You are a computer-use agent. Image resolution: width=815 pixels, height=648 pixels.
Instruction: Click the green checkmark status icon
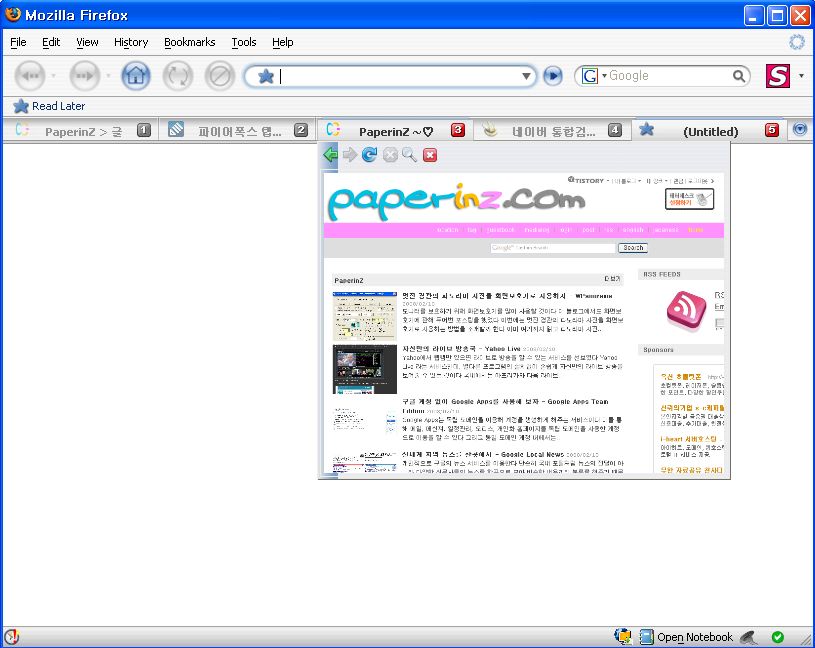click(x=778, y=637)
